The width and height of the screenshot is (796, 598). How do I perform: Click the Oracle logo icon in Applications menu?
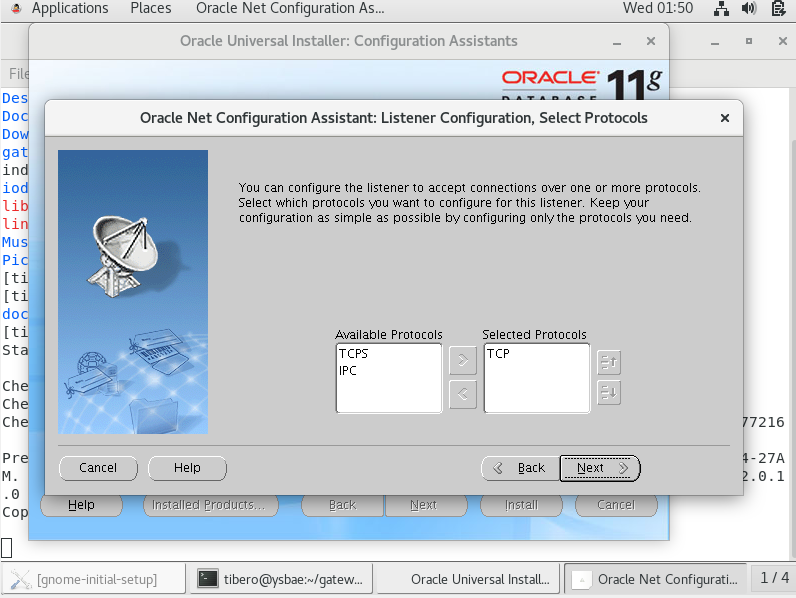[16, 8]
